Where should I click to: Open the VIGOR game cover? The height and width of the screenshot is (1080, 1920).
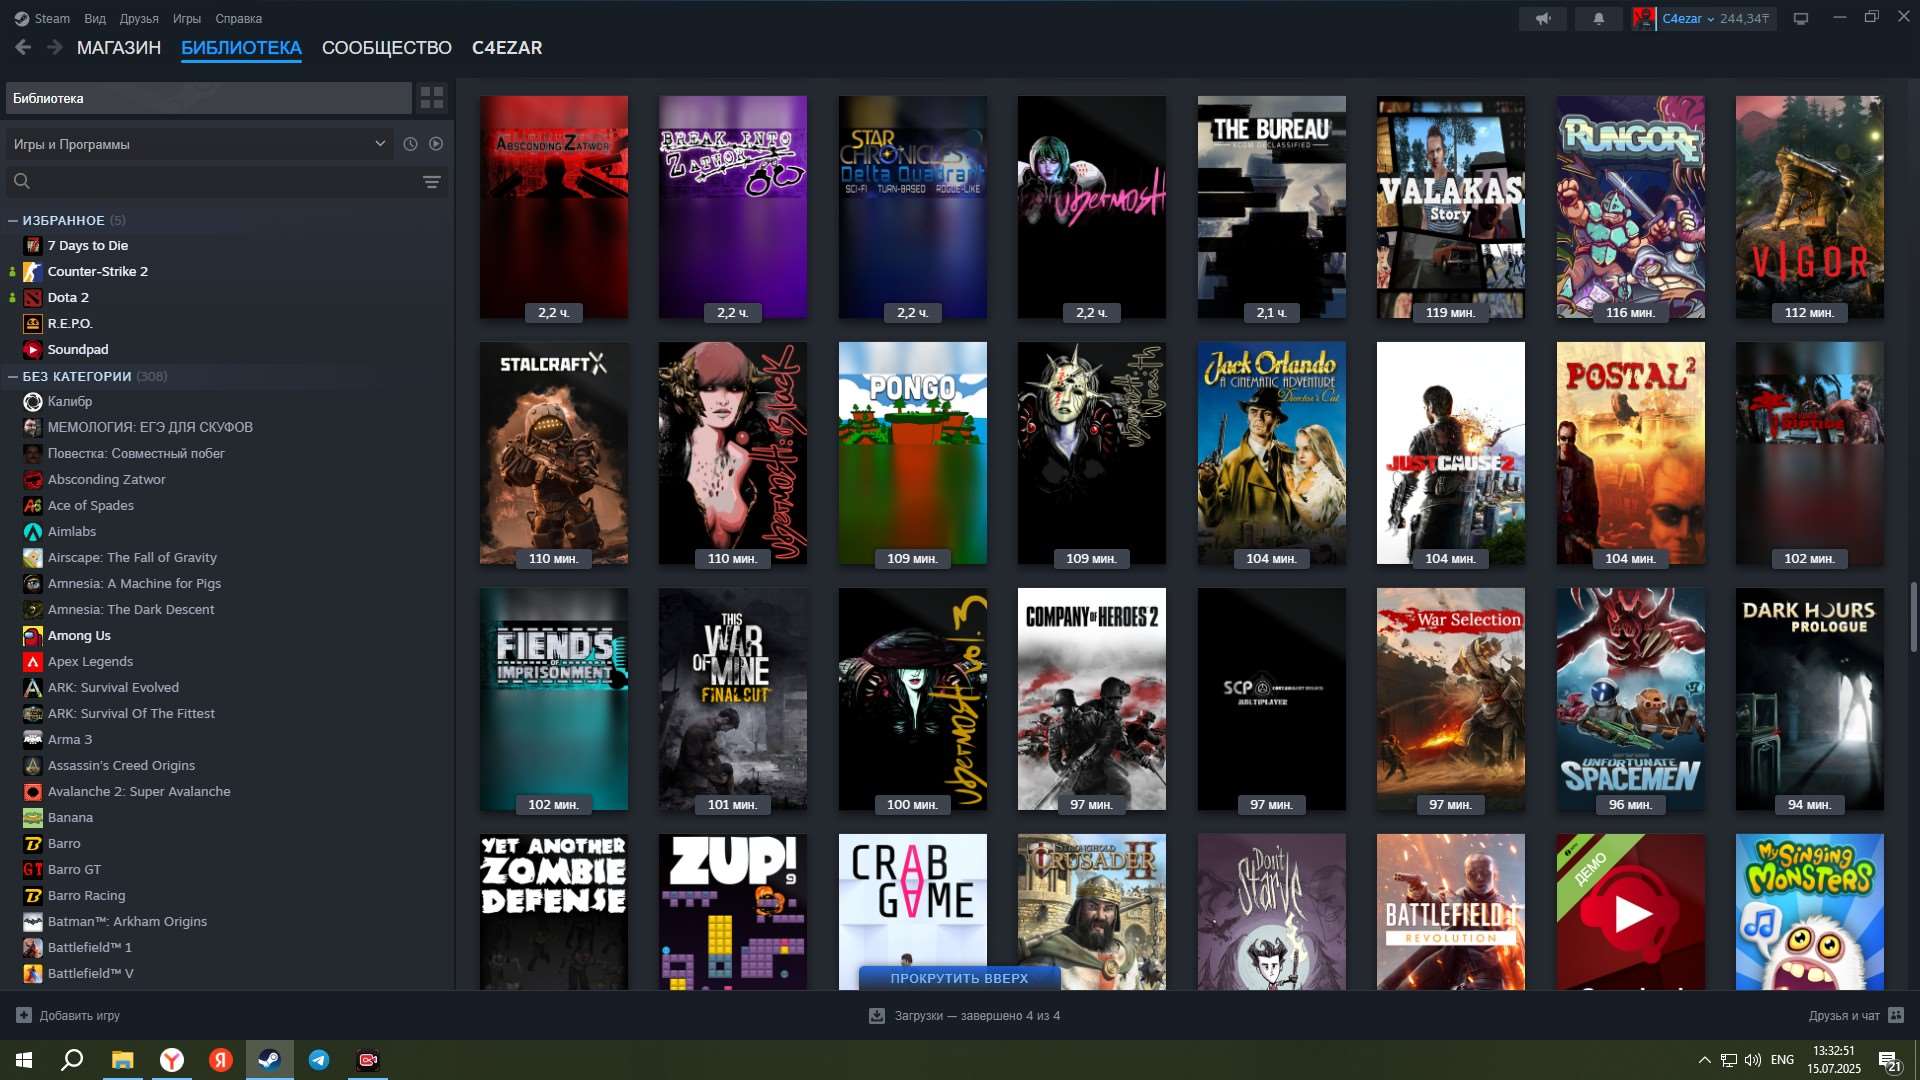click(1809, 207)
